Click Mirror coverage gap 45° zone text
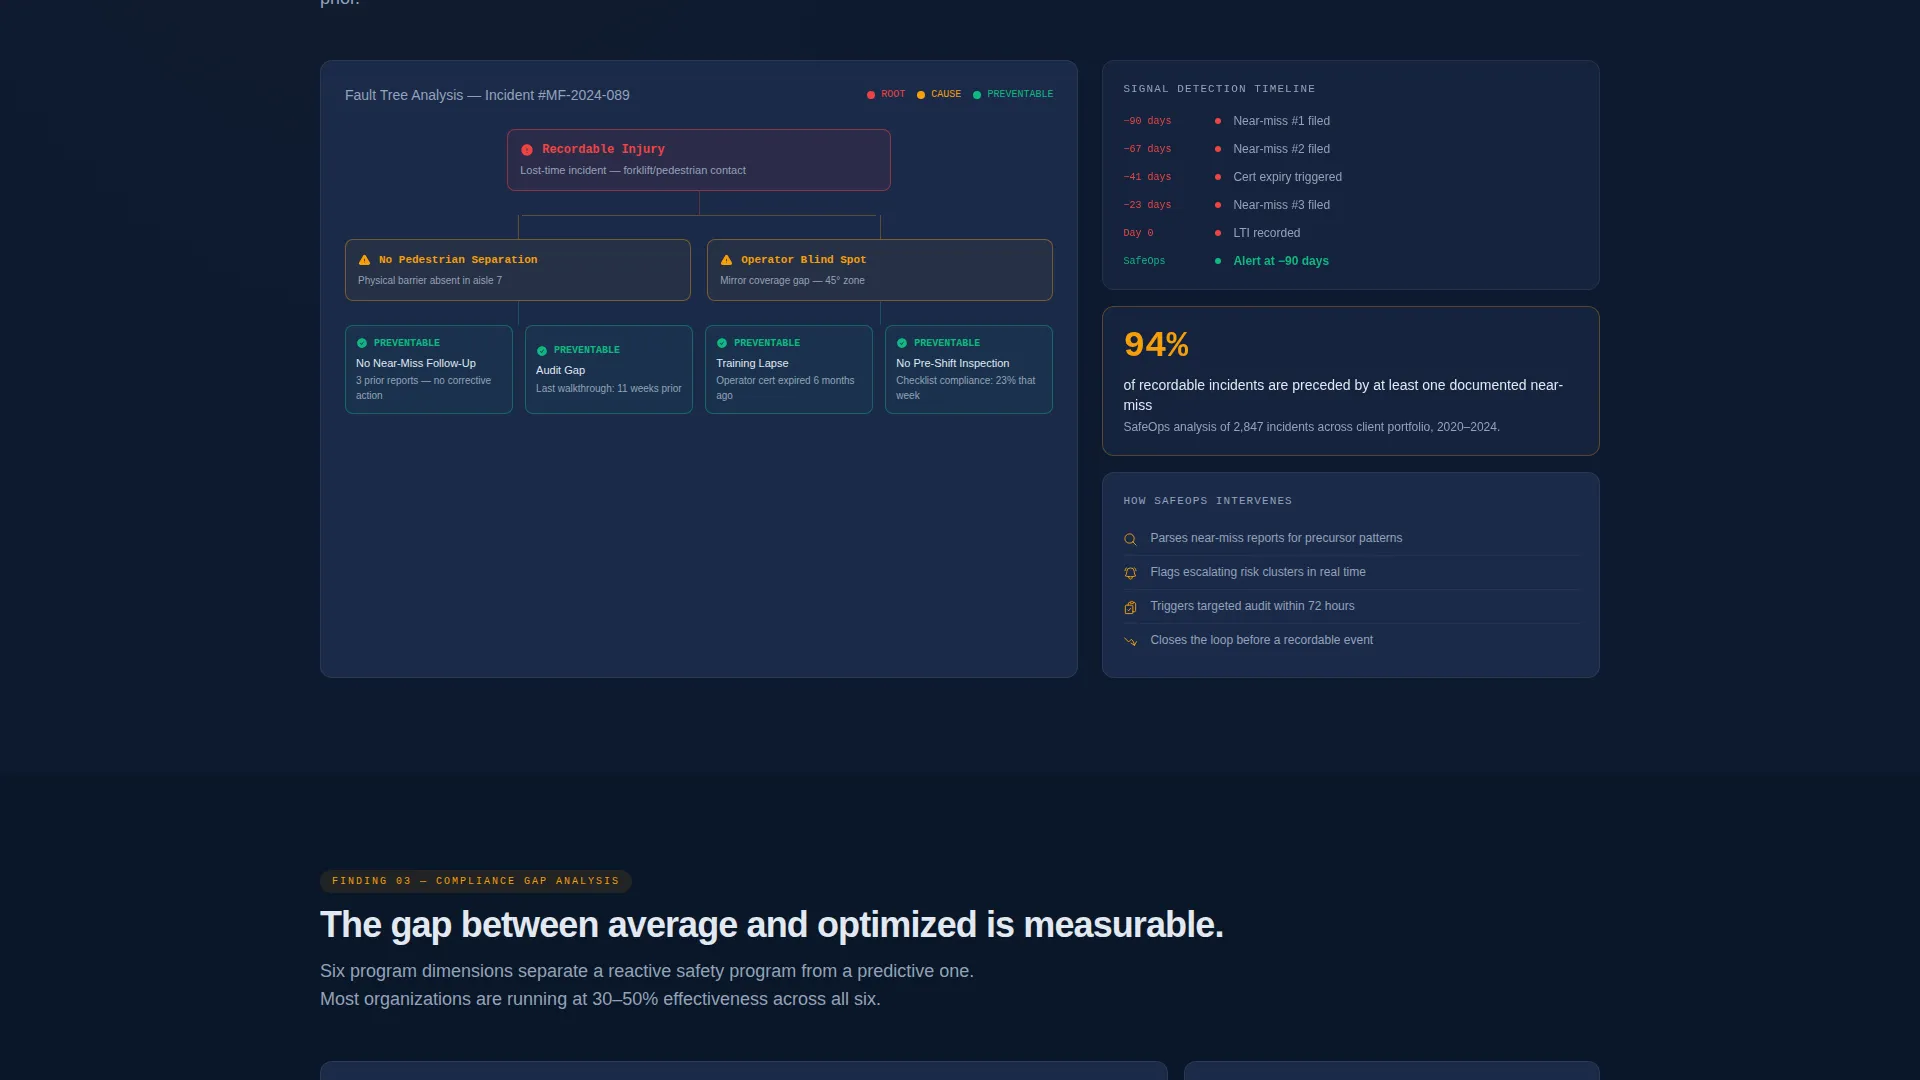The image size is (1920, 1080). (x=792, y=281)
